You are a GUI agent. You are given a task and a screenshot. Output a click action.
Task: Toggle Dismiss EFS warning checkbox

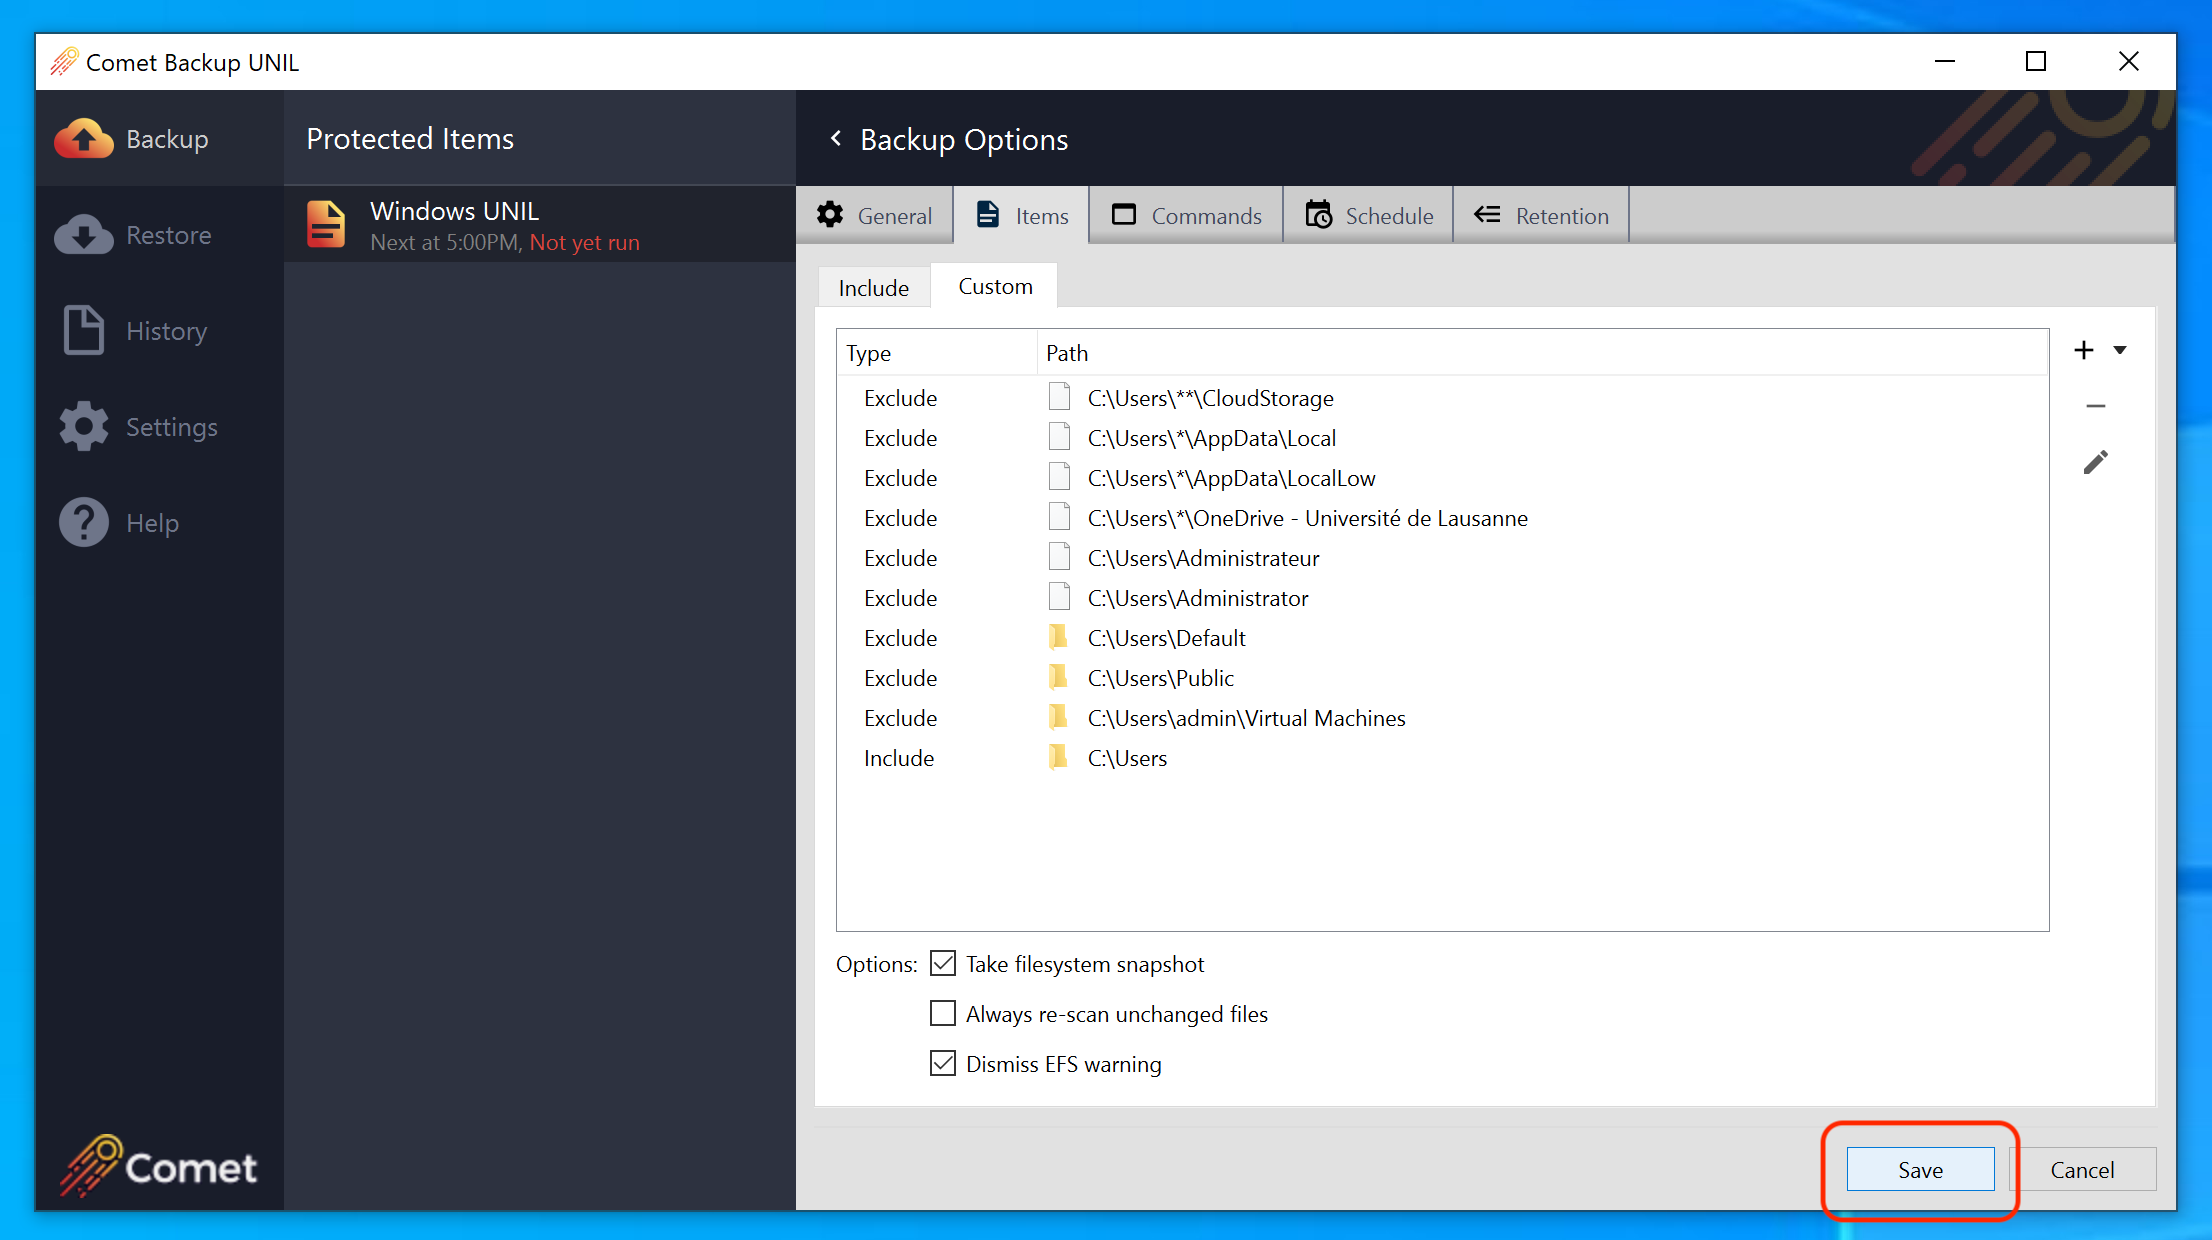[x=943, y=1064]
